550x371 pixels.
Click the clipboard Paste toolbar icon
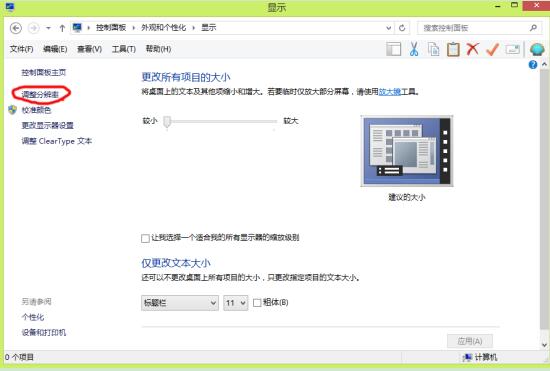[x=453, y=49]
